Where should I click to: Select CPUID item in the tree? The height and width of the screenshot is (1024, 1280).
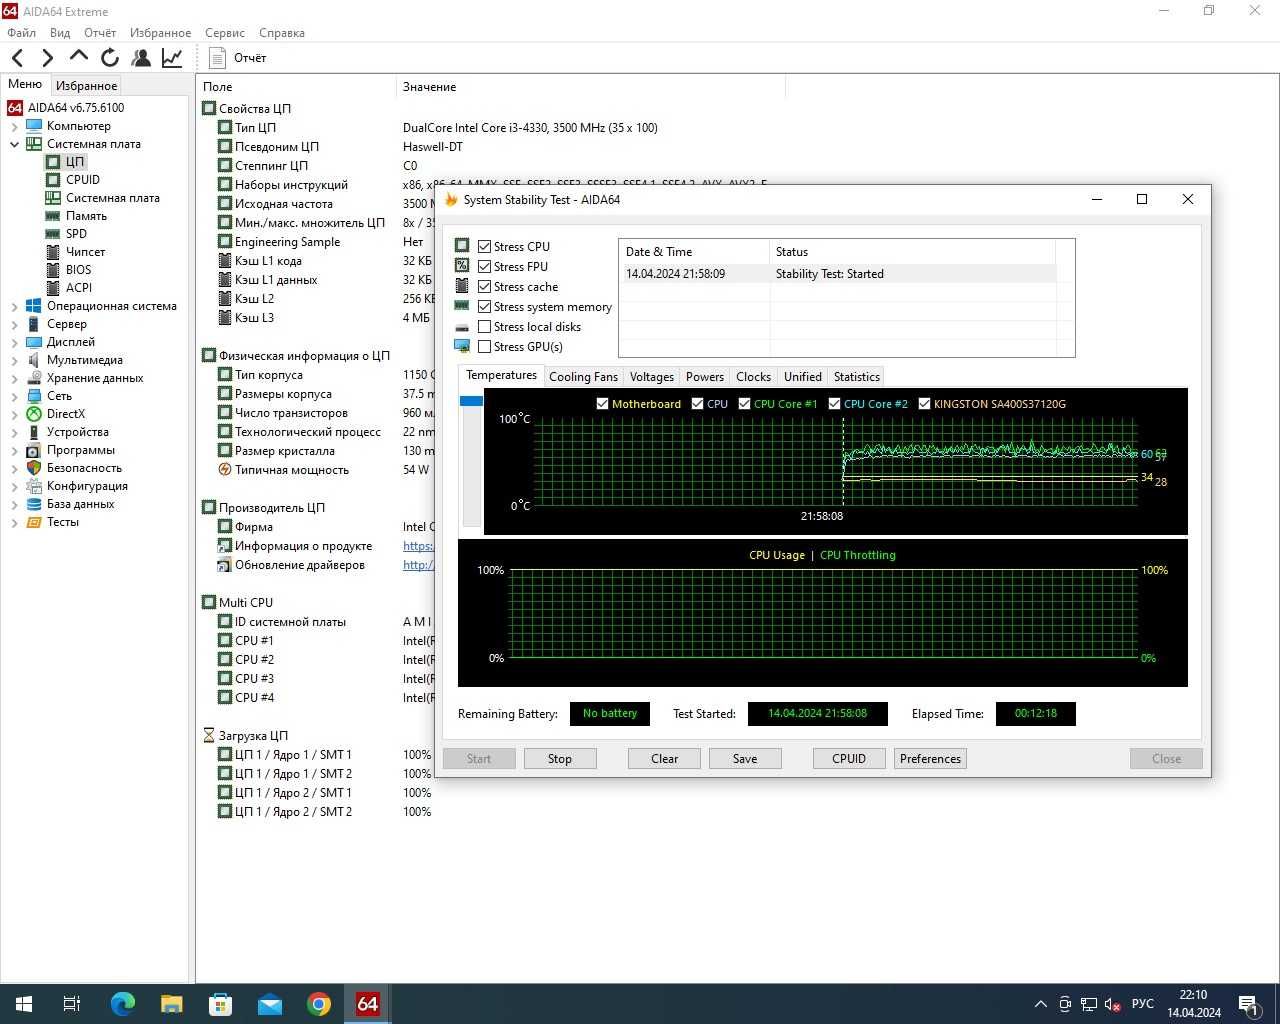pos(83,180)
